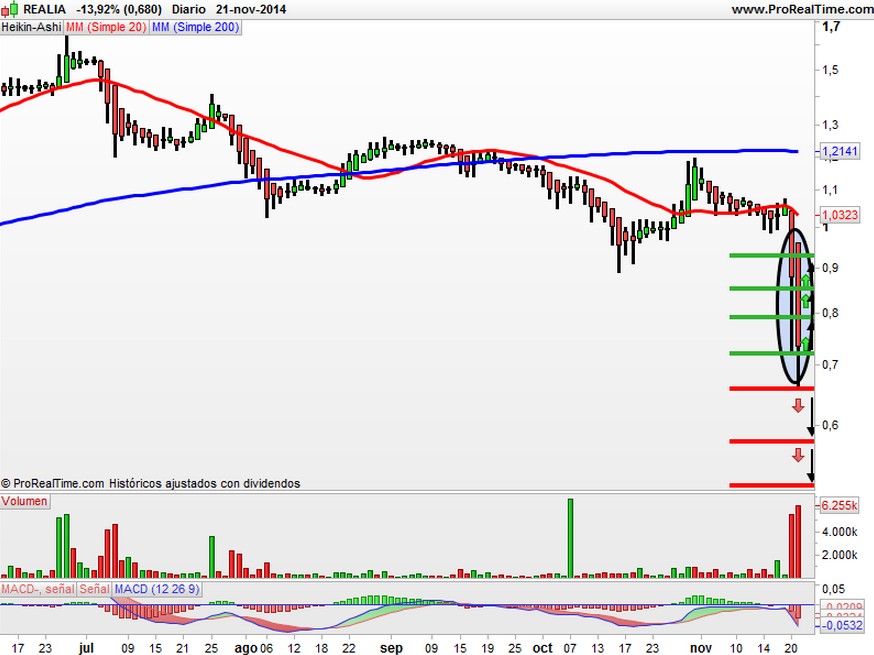The height and width of the screenshot is (655, 874).
Task: Click the 0,8 price axis label
Action: click(830, 313)
